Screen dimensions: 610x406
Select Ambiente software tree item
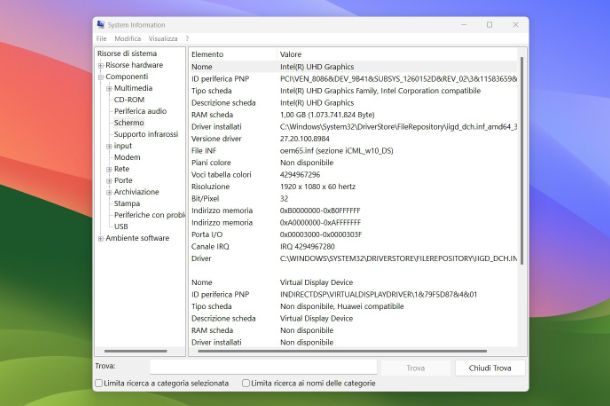pyautogui.click(x=137, y=238)
